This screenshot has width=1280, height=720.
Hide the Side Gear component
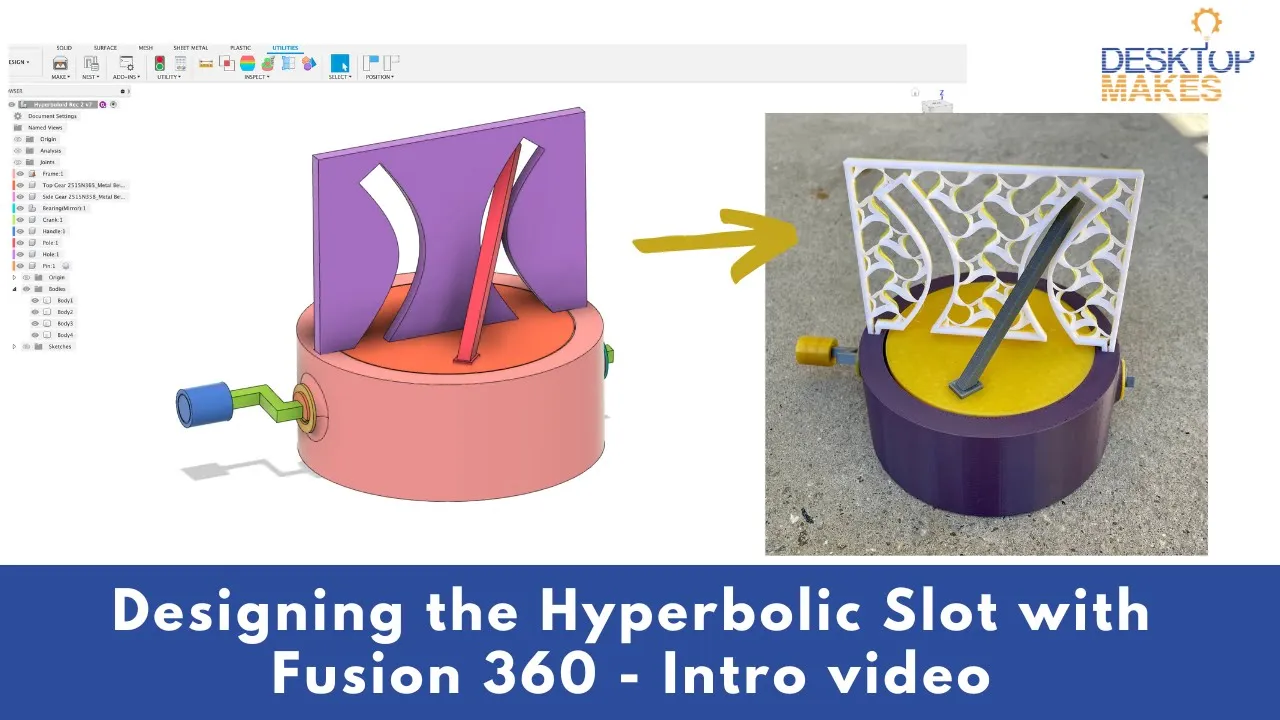20,196
